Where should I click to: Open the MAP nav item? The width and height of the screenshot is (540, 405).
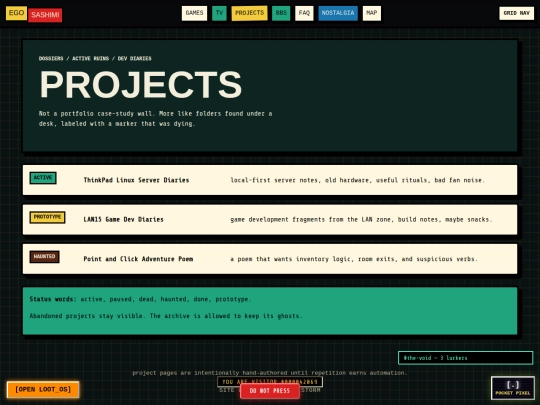tap(372, 13)
